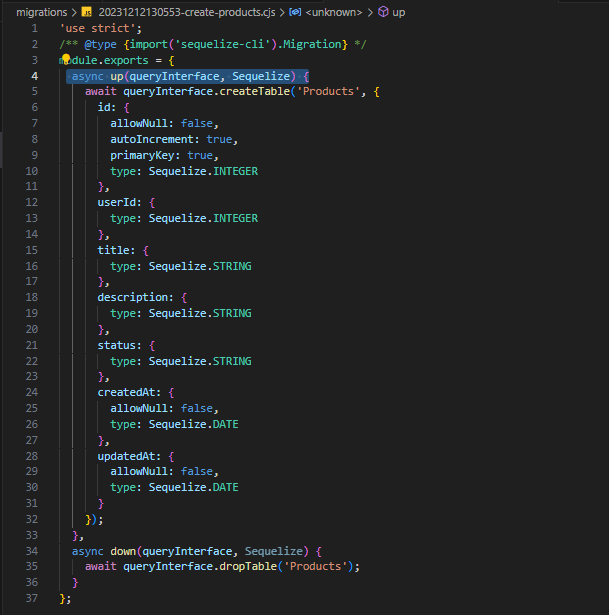
Task: Click 'allowNull' on line 25
Action: tap(139, 408)
